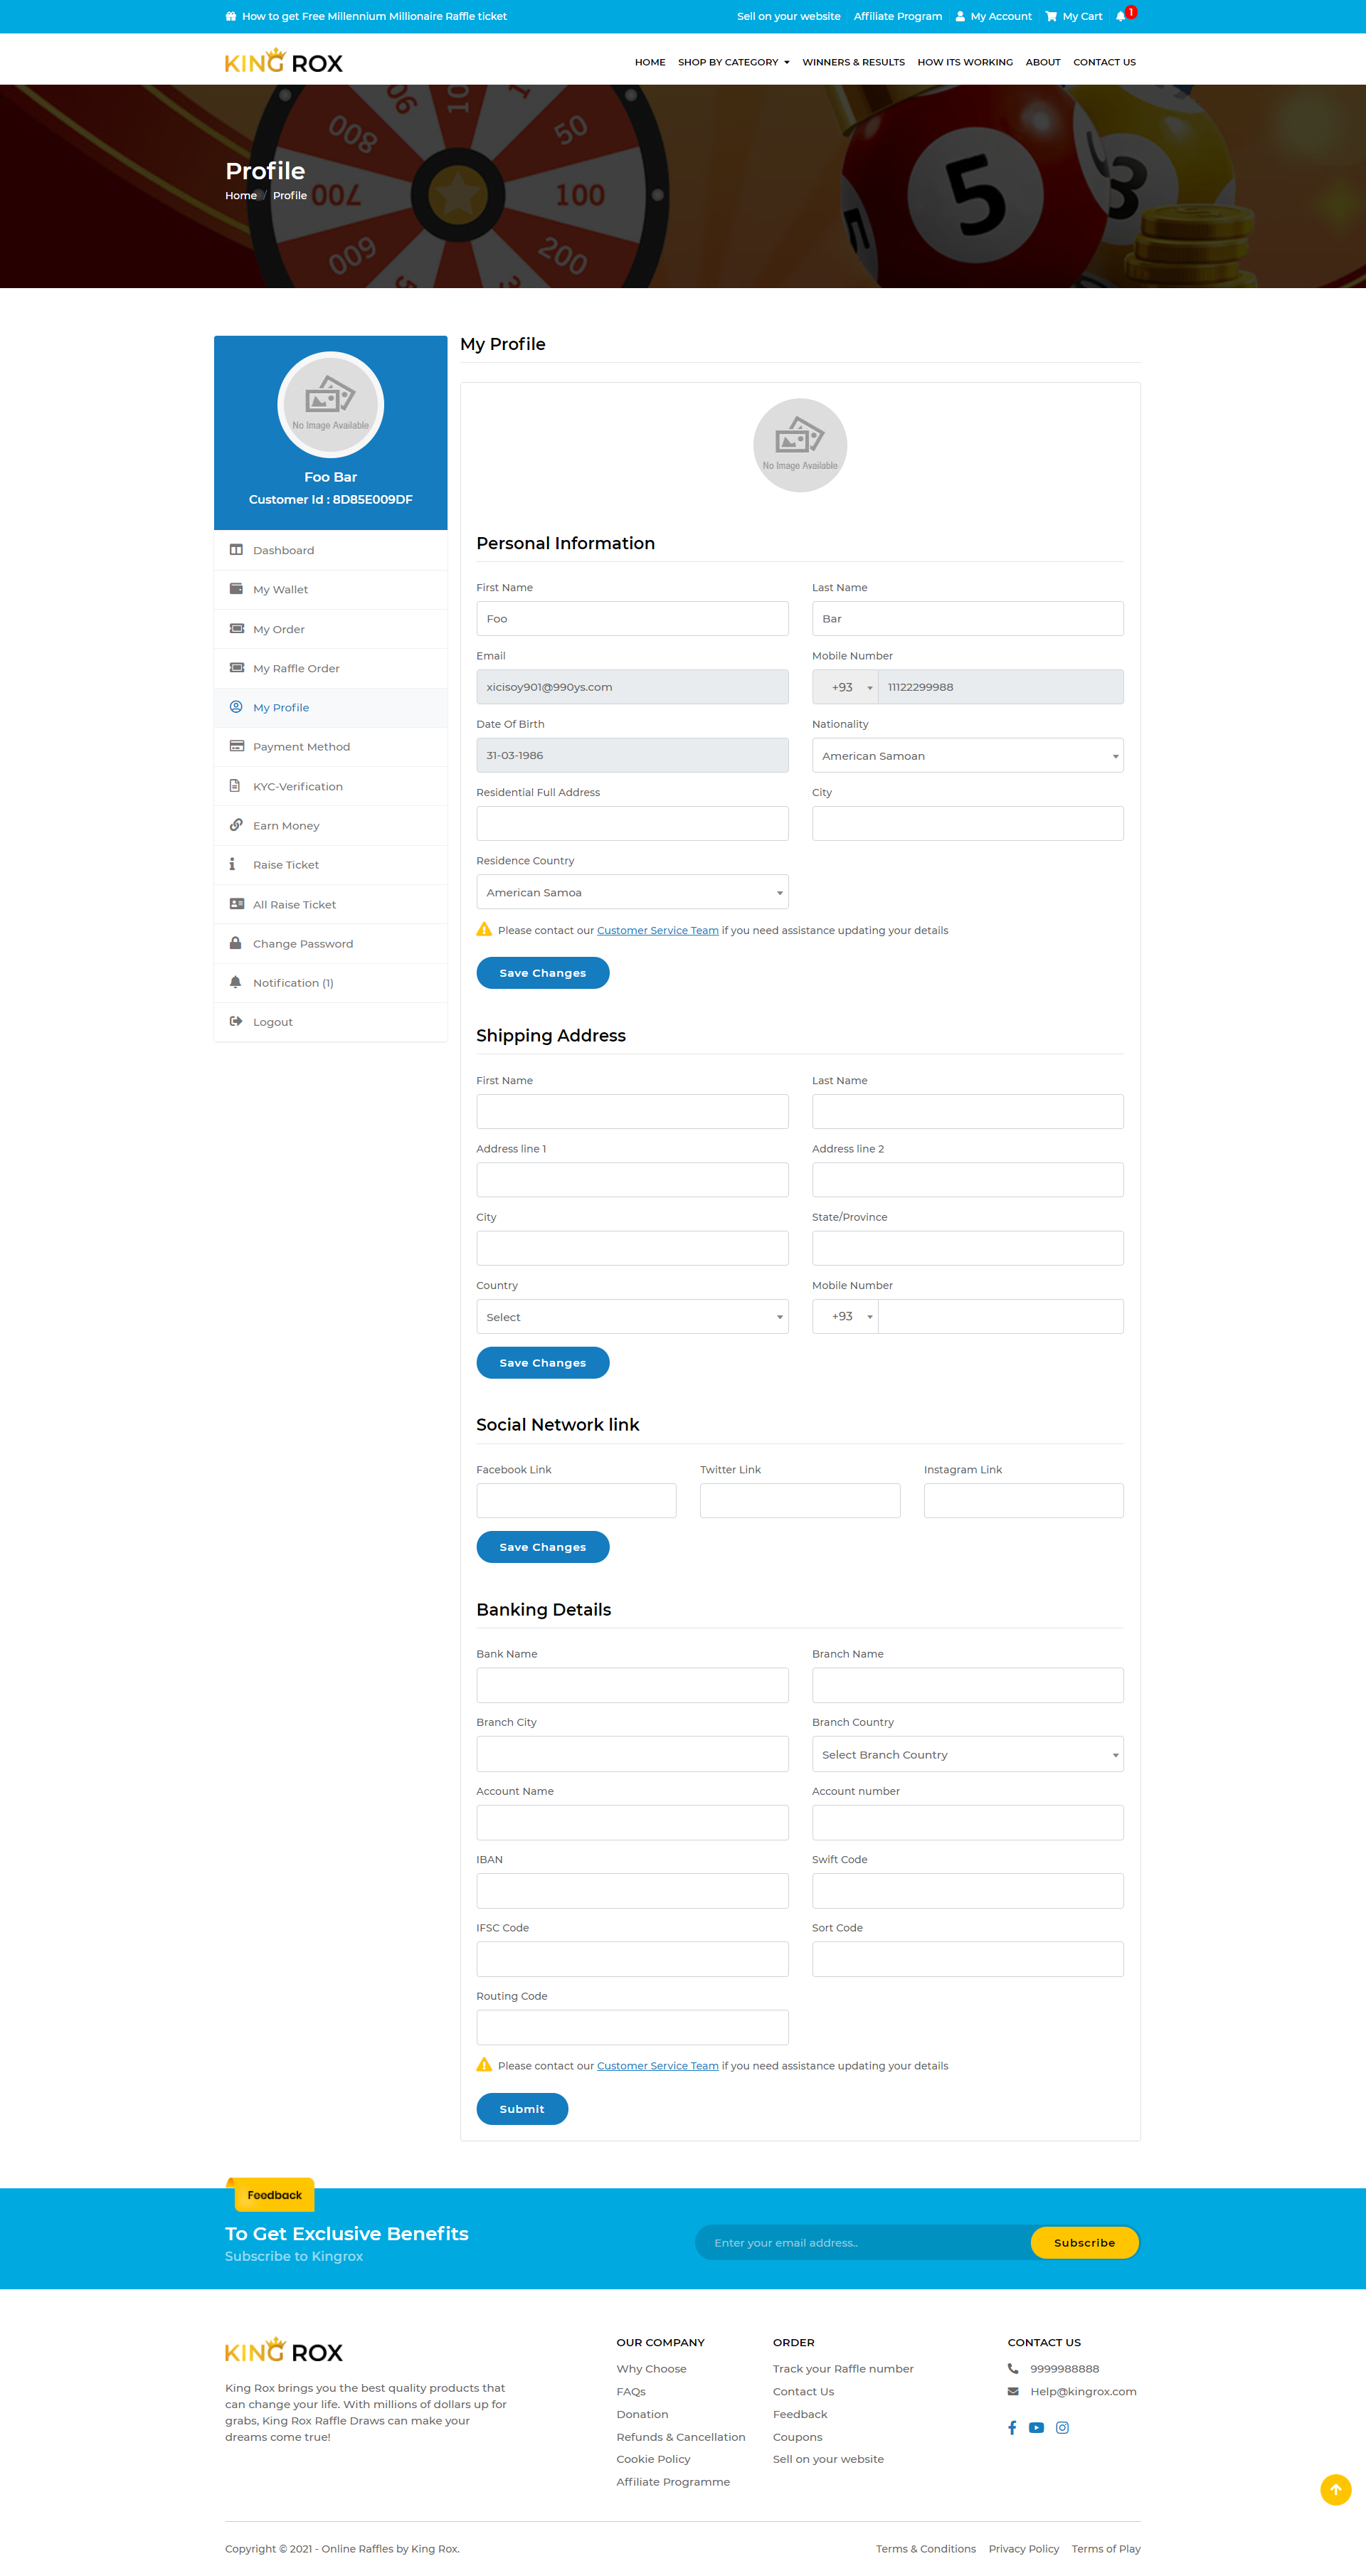Click the sidebar avatar image placeholder

point(331,405)
